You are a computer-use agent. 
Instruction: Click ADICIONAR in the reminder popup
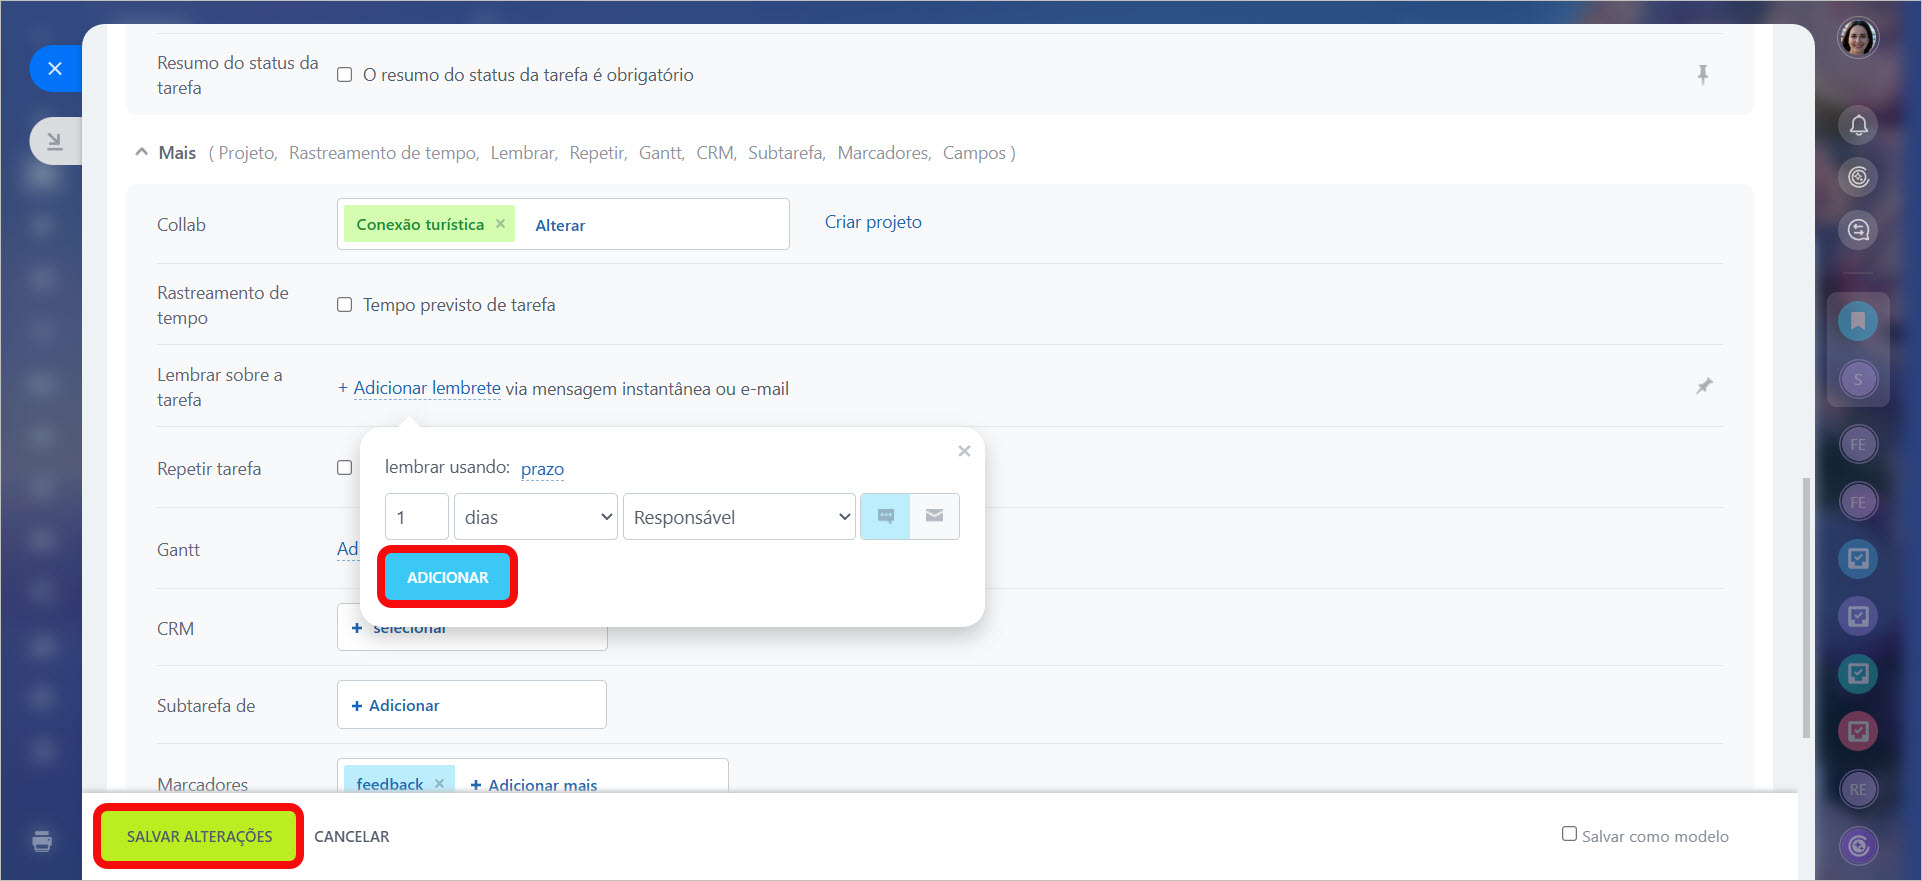(x=447, y=577)
